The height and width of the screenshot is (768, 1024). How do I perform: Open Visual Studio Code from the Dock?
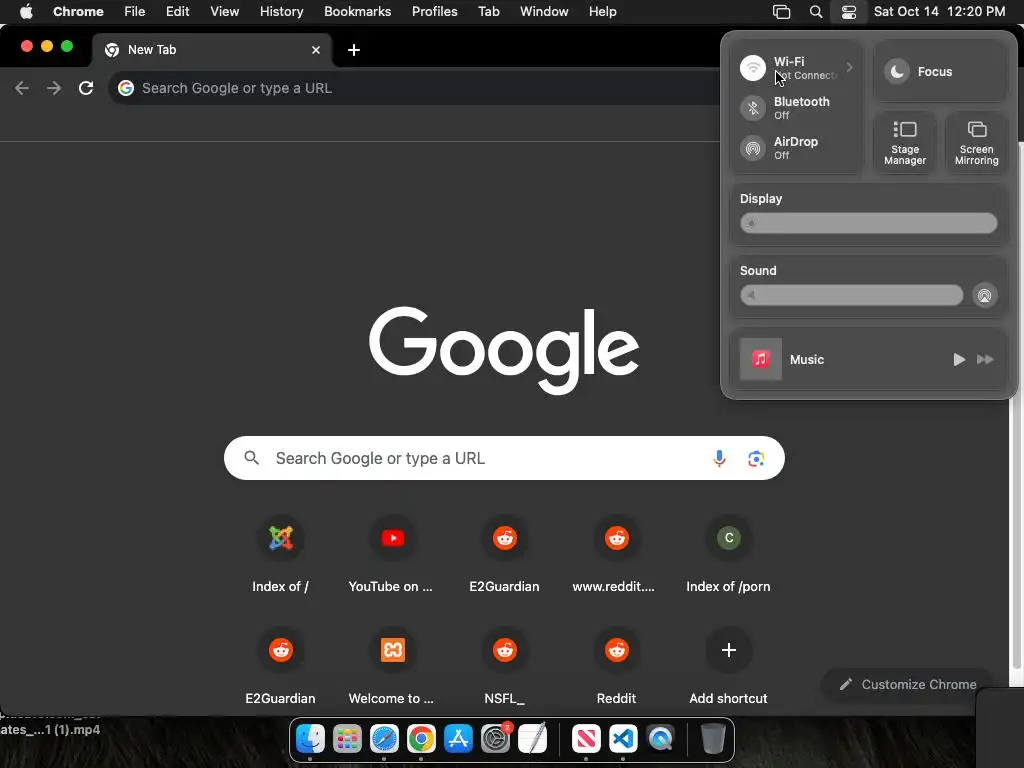tap(623, 739)
